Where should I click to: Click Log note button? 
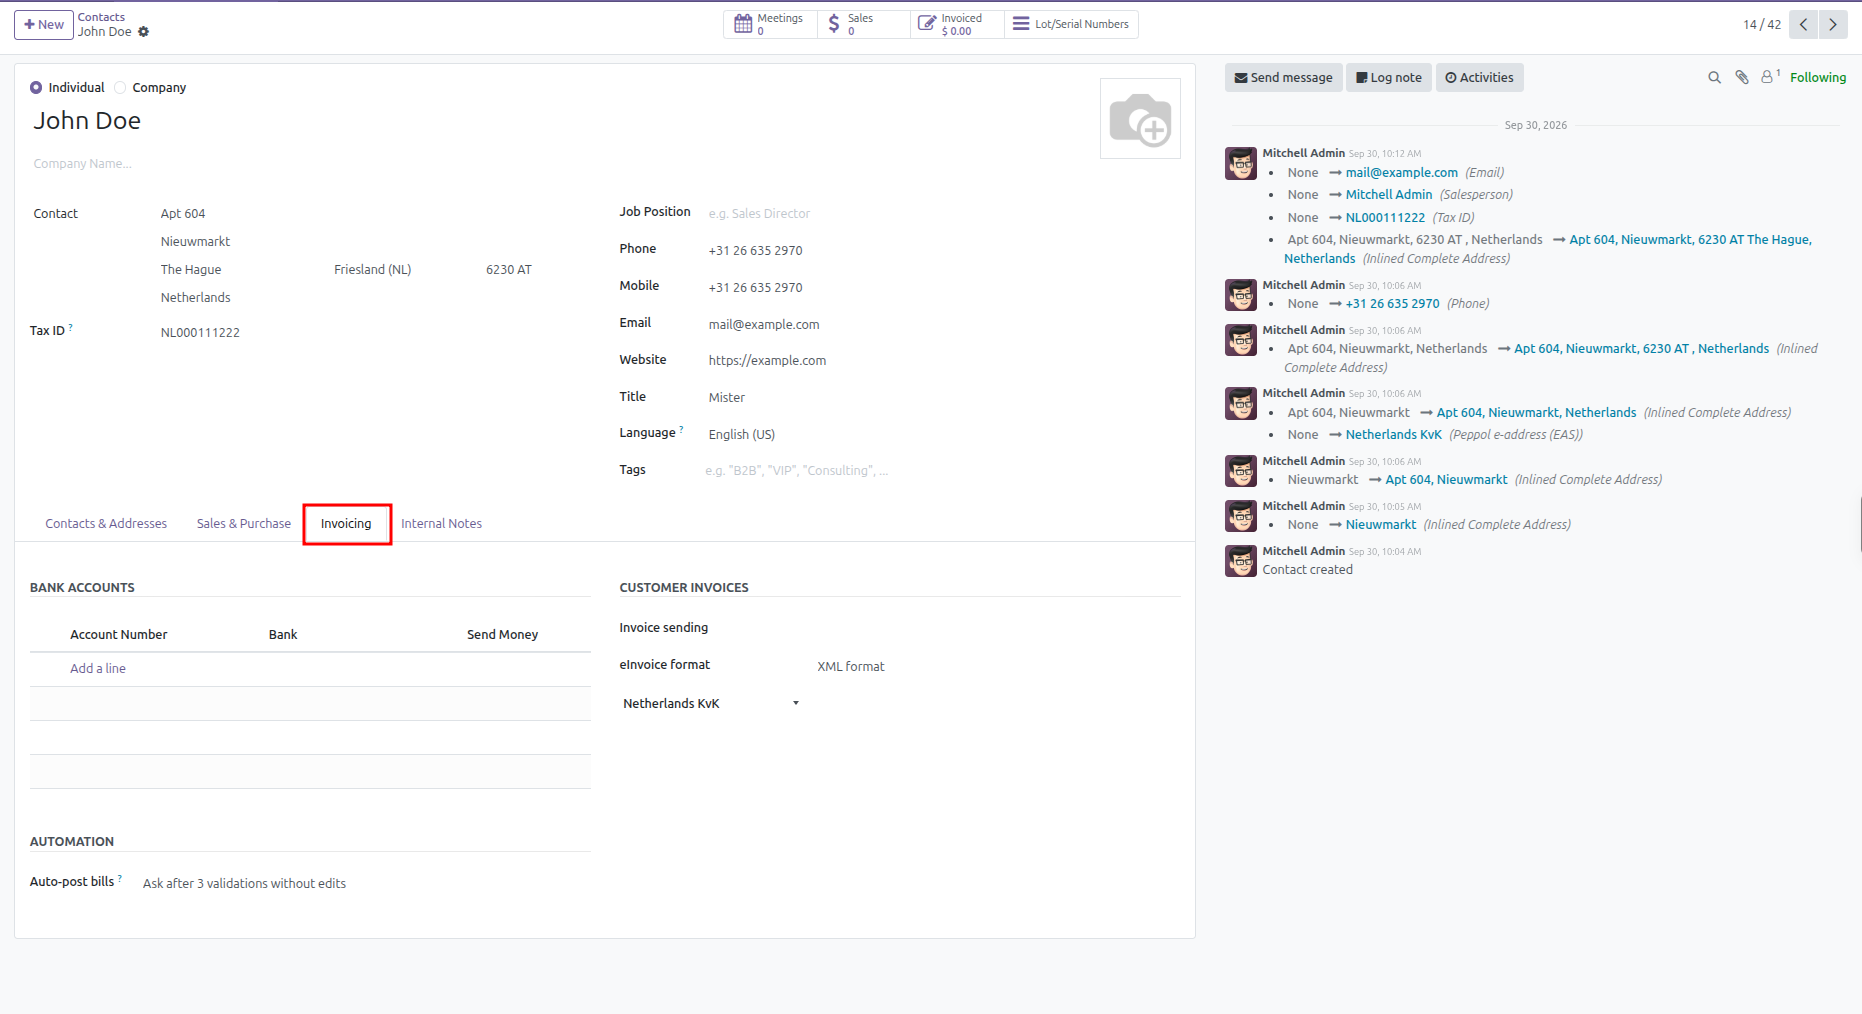tap(1388, 78)
